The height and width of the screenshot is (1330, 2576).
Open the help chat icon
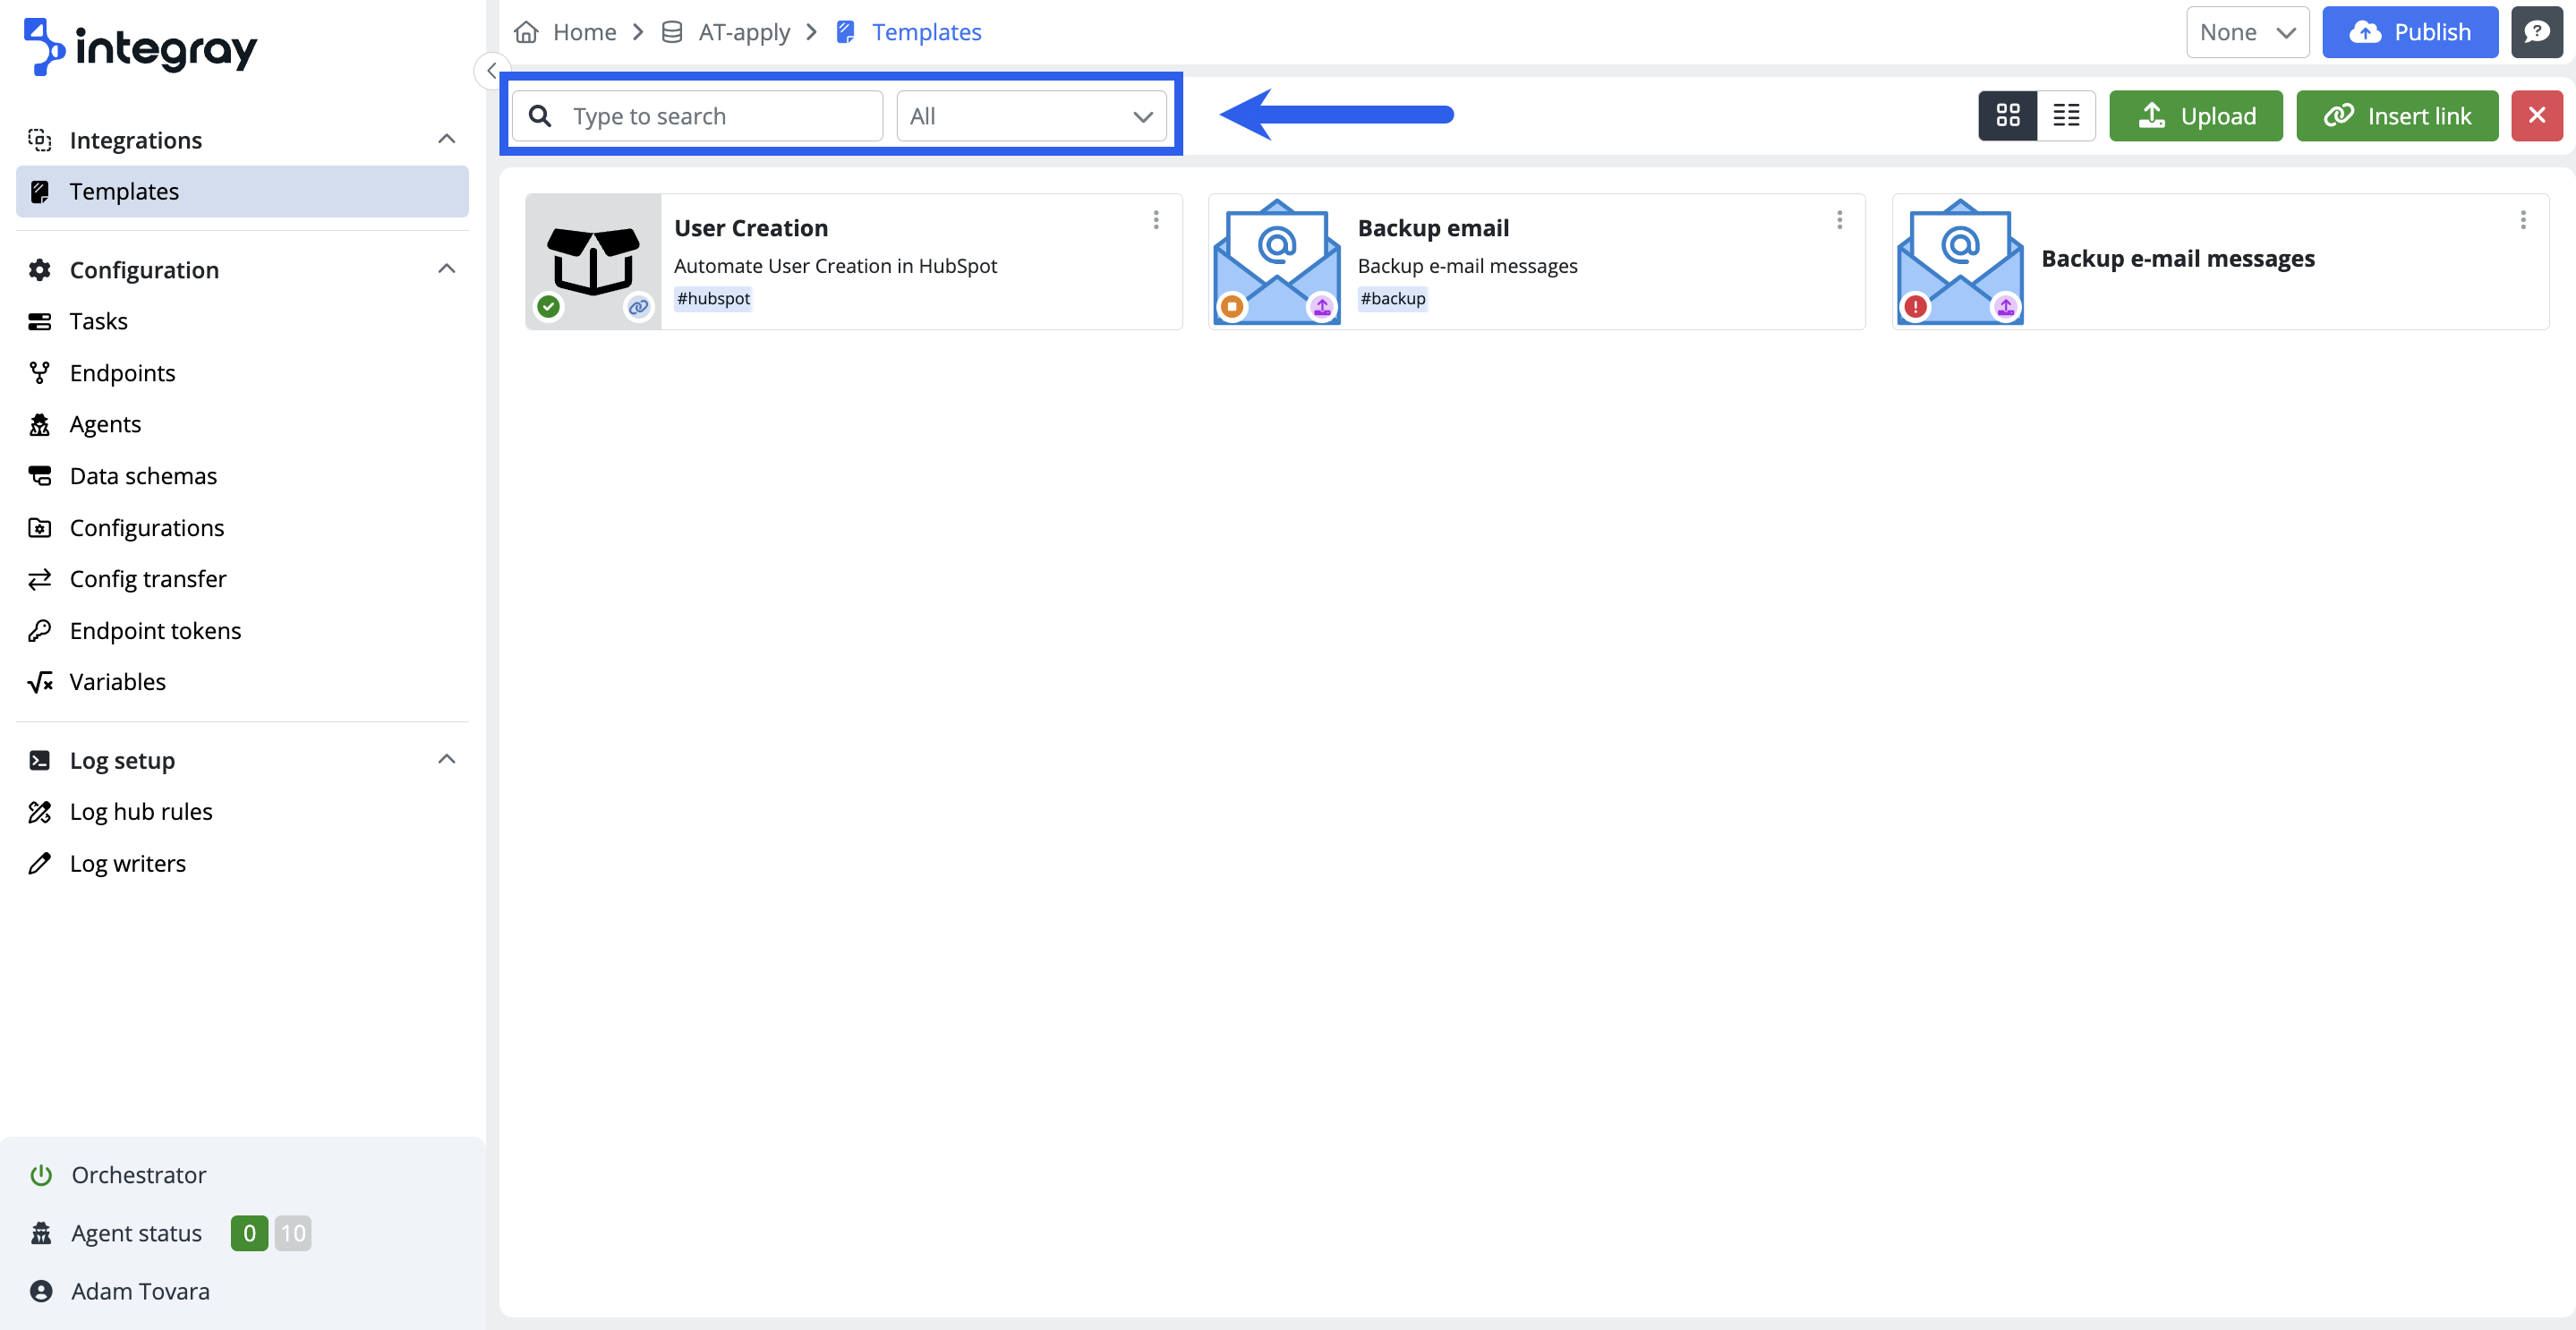2536,32
